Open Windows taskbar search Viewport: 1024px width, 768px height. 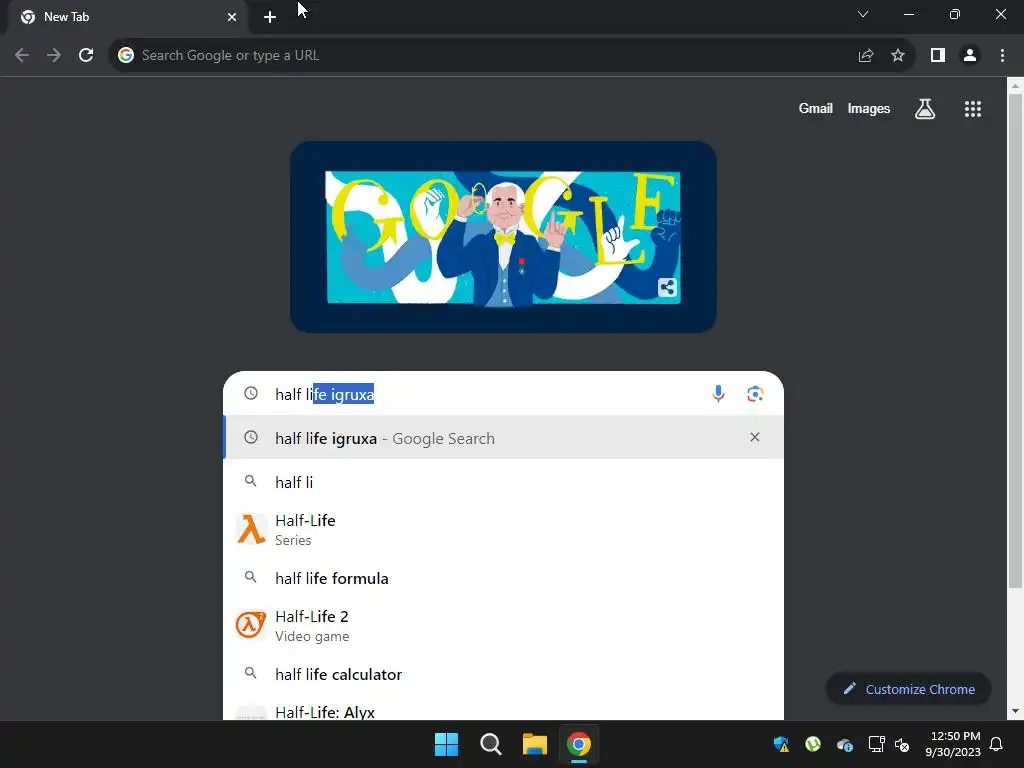pyautogui.click(x=490, y=744)
